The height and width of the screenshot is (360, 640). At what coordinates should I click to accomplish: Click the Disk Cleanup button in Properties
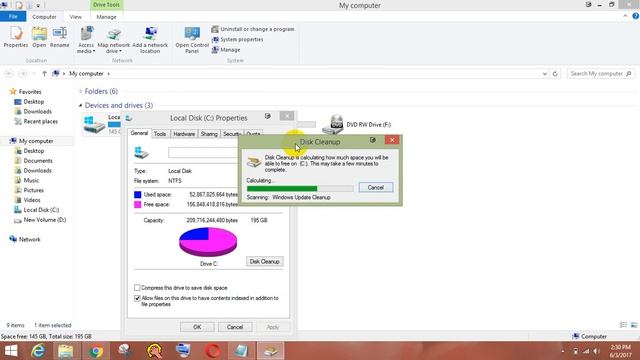tap(264, 261)
